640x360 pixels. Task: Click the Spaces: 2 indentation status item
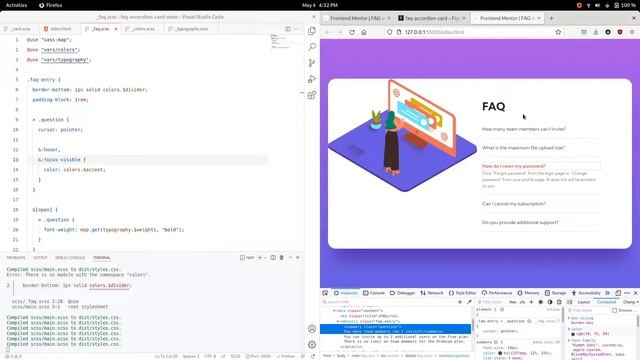click(x=191, y=356)
